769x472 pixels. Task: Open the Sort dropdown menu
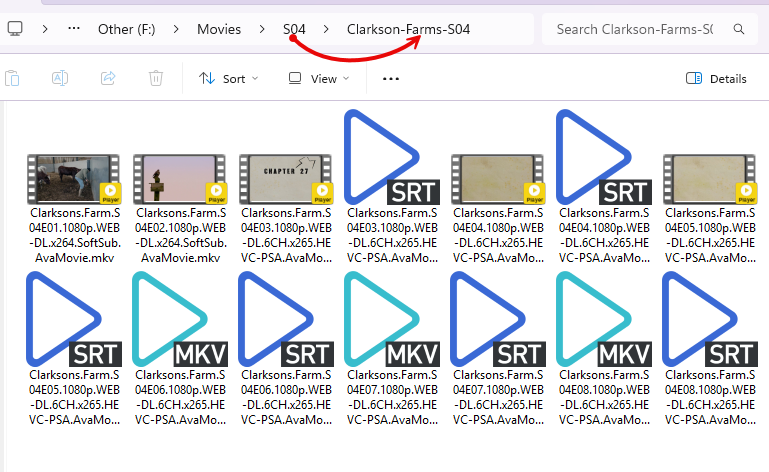pyautogui.click(x=228, y=78)
